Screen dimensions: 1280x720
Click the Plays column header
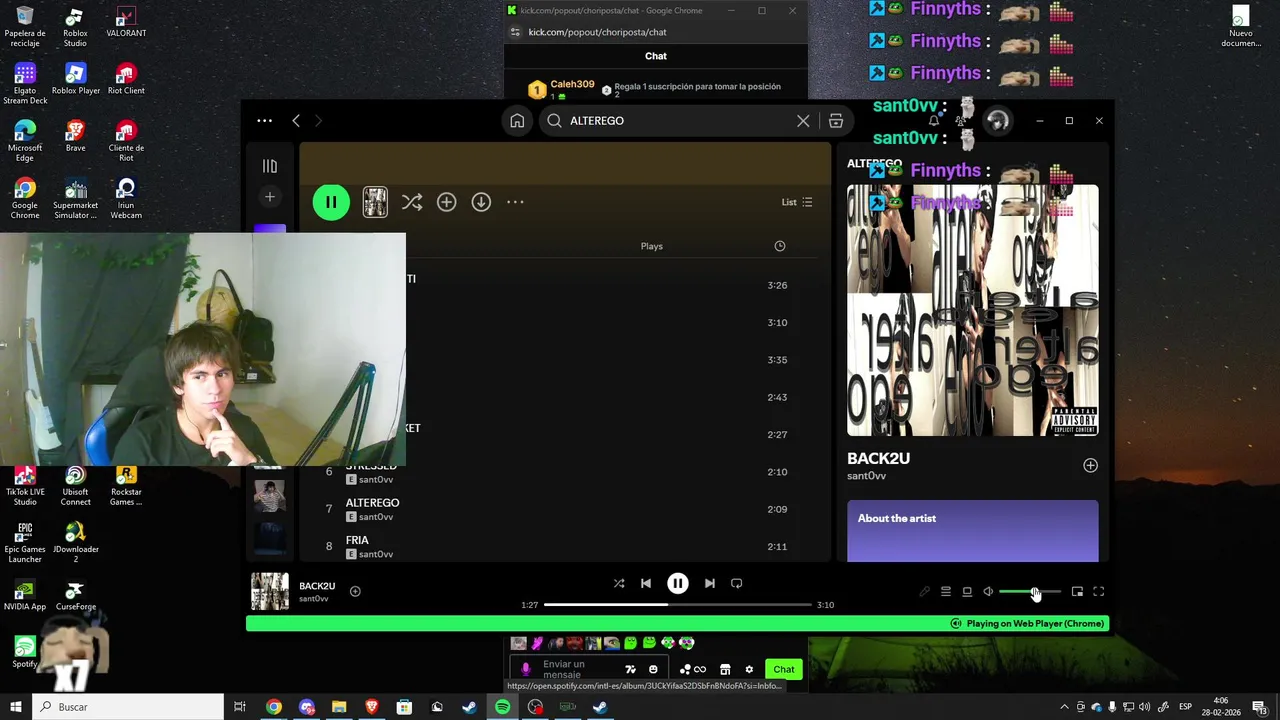[x=652, y=246]
